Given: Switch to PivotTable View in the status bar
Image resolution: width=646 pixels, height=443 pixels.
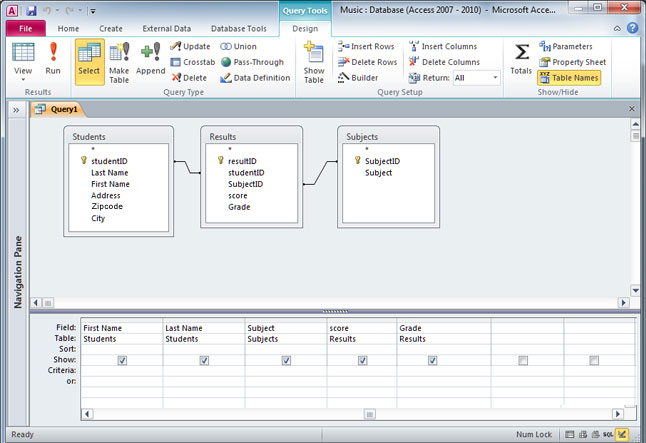Looking at the screenshot, I should point(583,434).
